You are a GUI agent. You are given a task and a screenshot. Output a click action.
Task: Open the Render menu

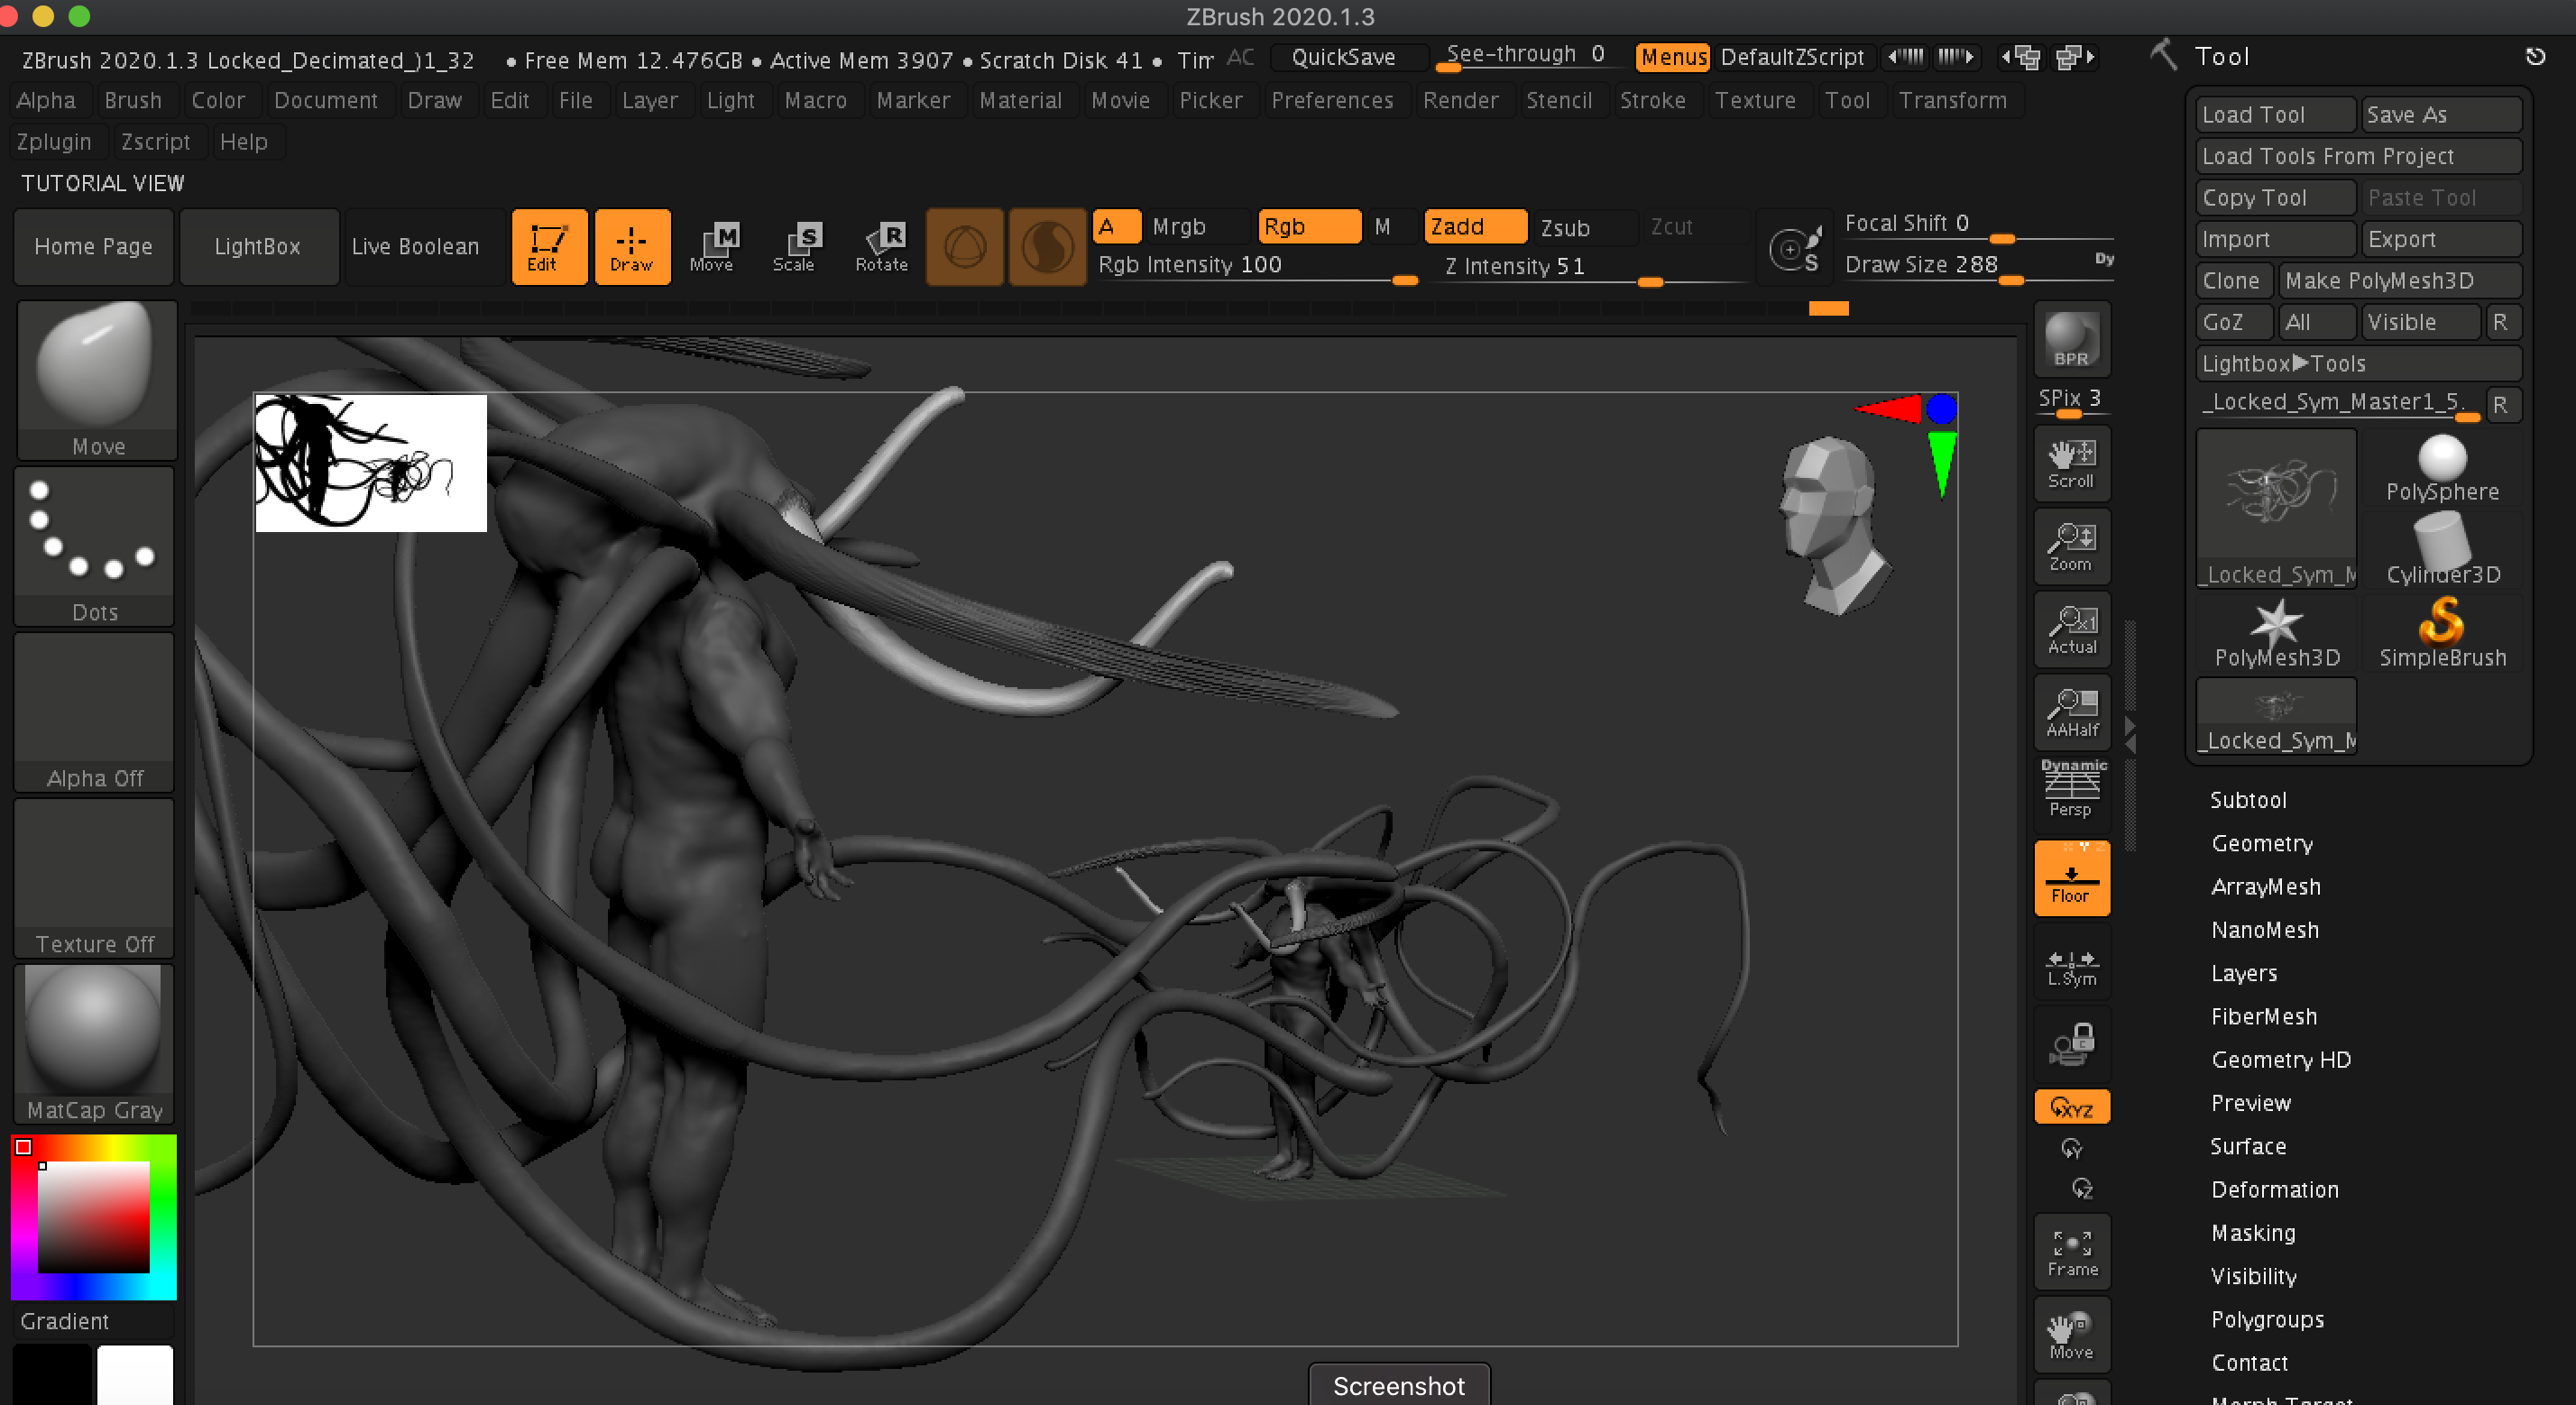[1460, 100]
